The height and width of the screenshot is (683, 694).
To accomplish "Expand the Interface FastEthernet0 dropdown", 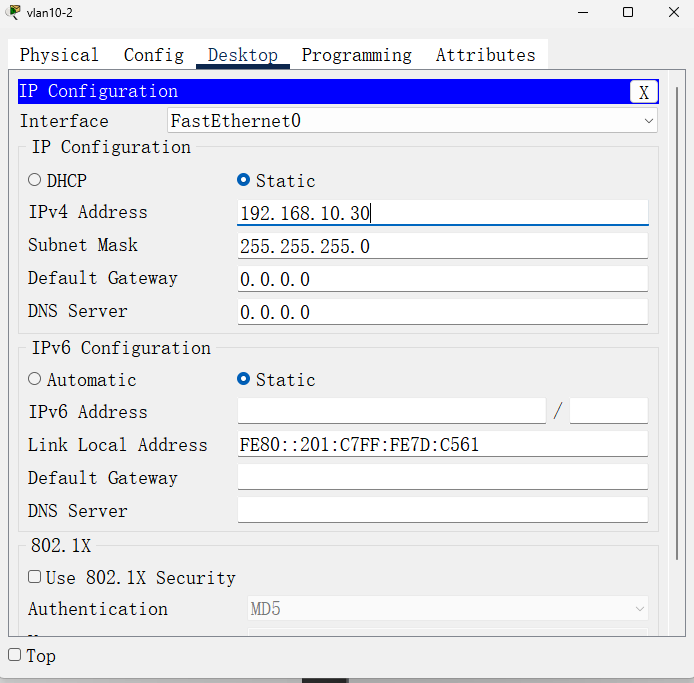I will coord(412,120).
